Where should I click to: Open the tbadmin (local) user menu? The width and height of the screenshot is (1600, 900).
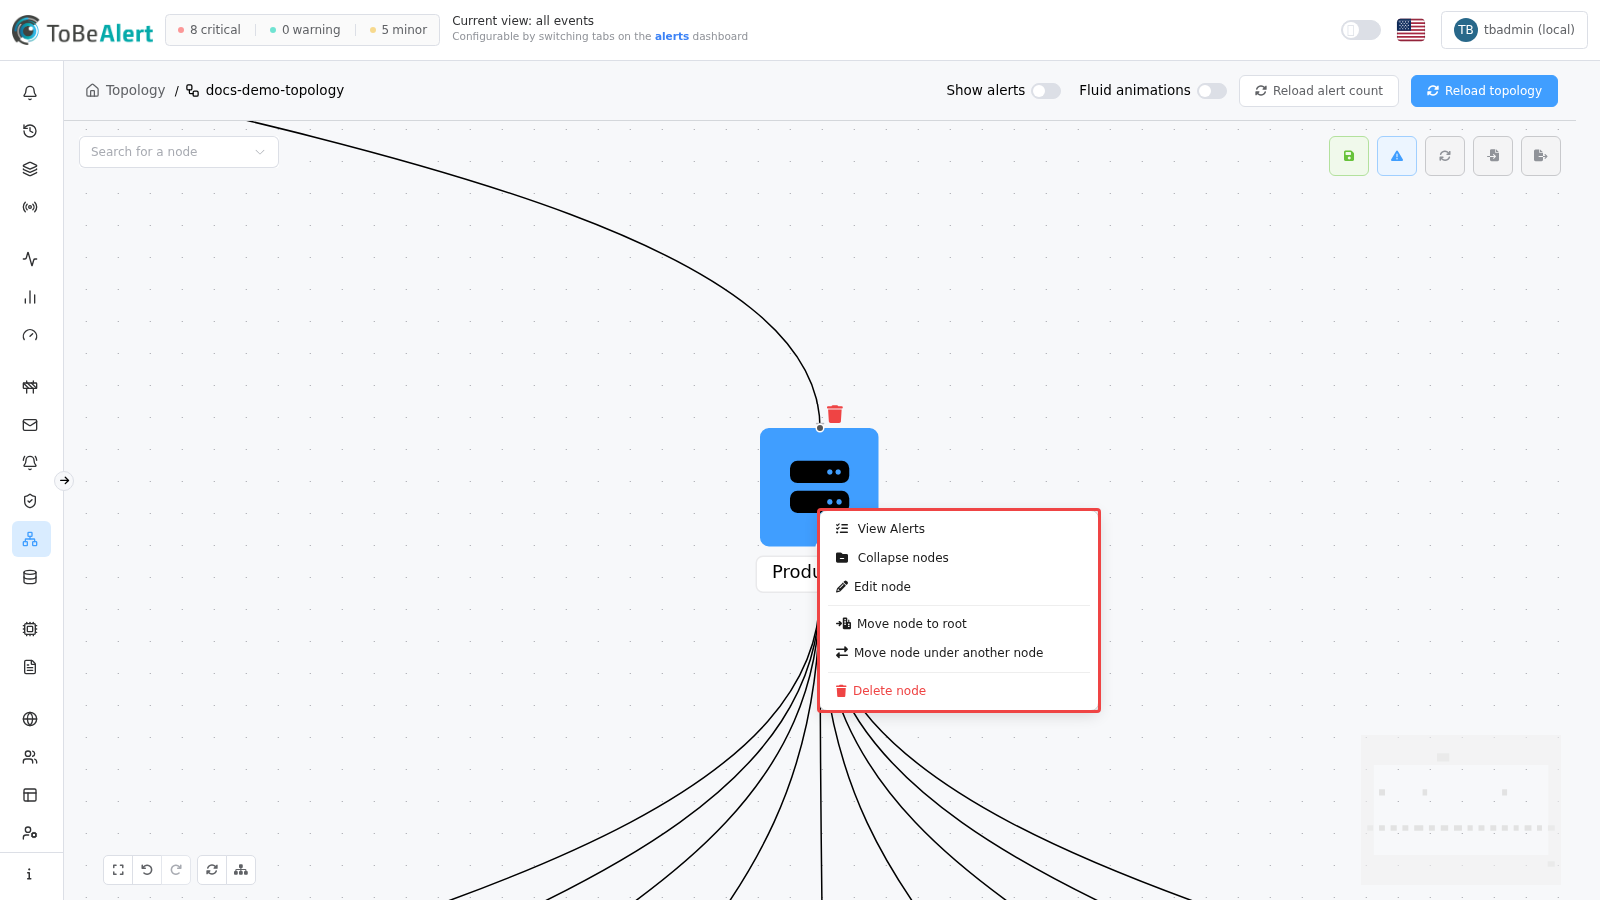[1514, 30]
